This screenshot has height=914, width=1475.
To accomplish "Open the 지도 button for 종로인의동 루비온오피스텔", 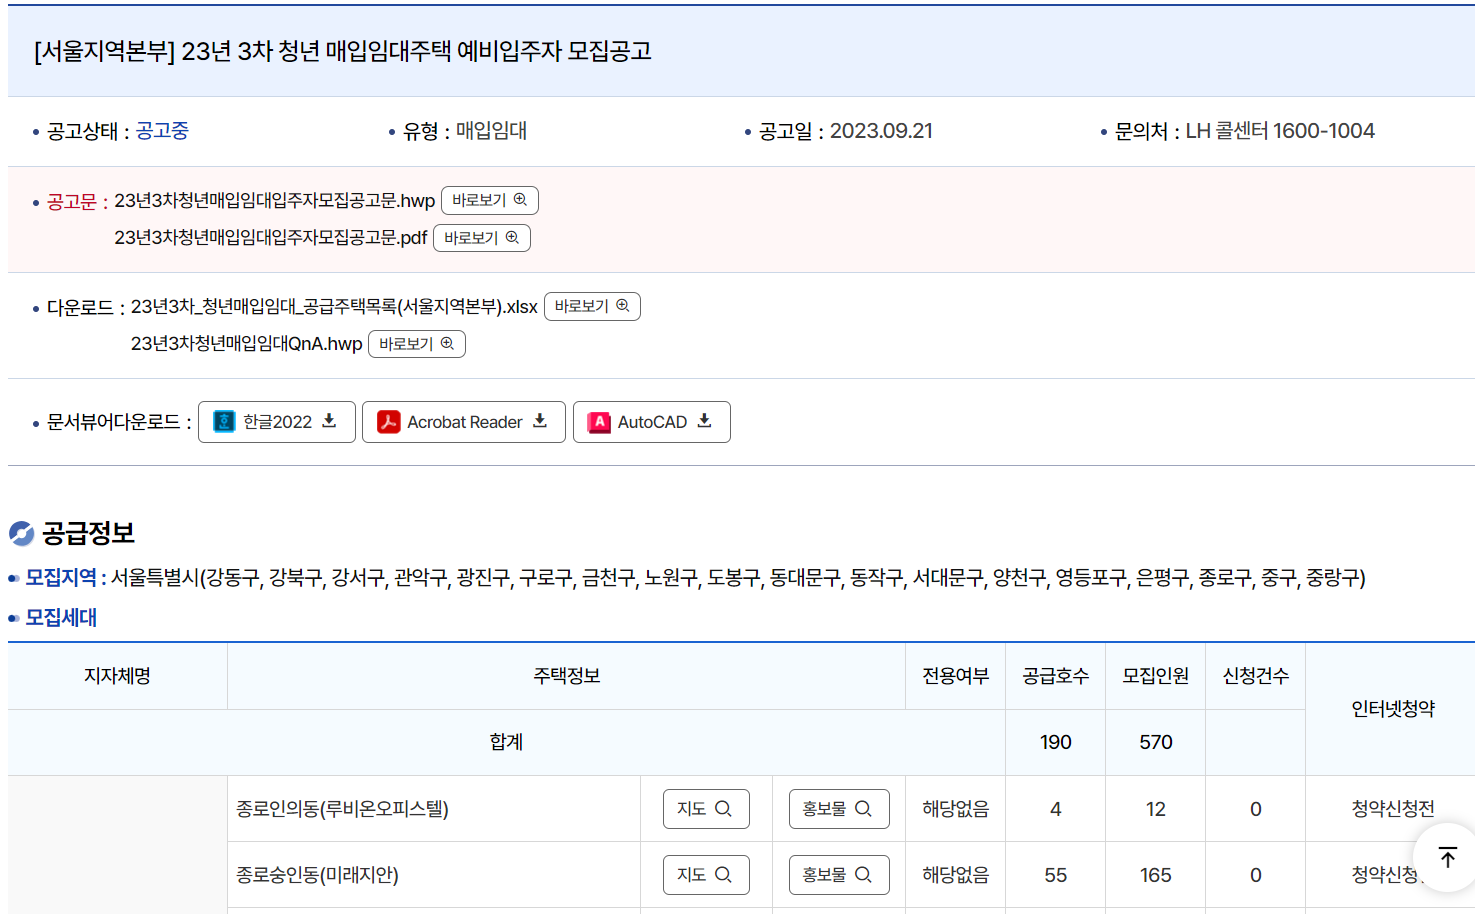I will [706, 808].
